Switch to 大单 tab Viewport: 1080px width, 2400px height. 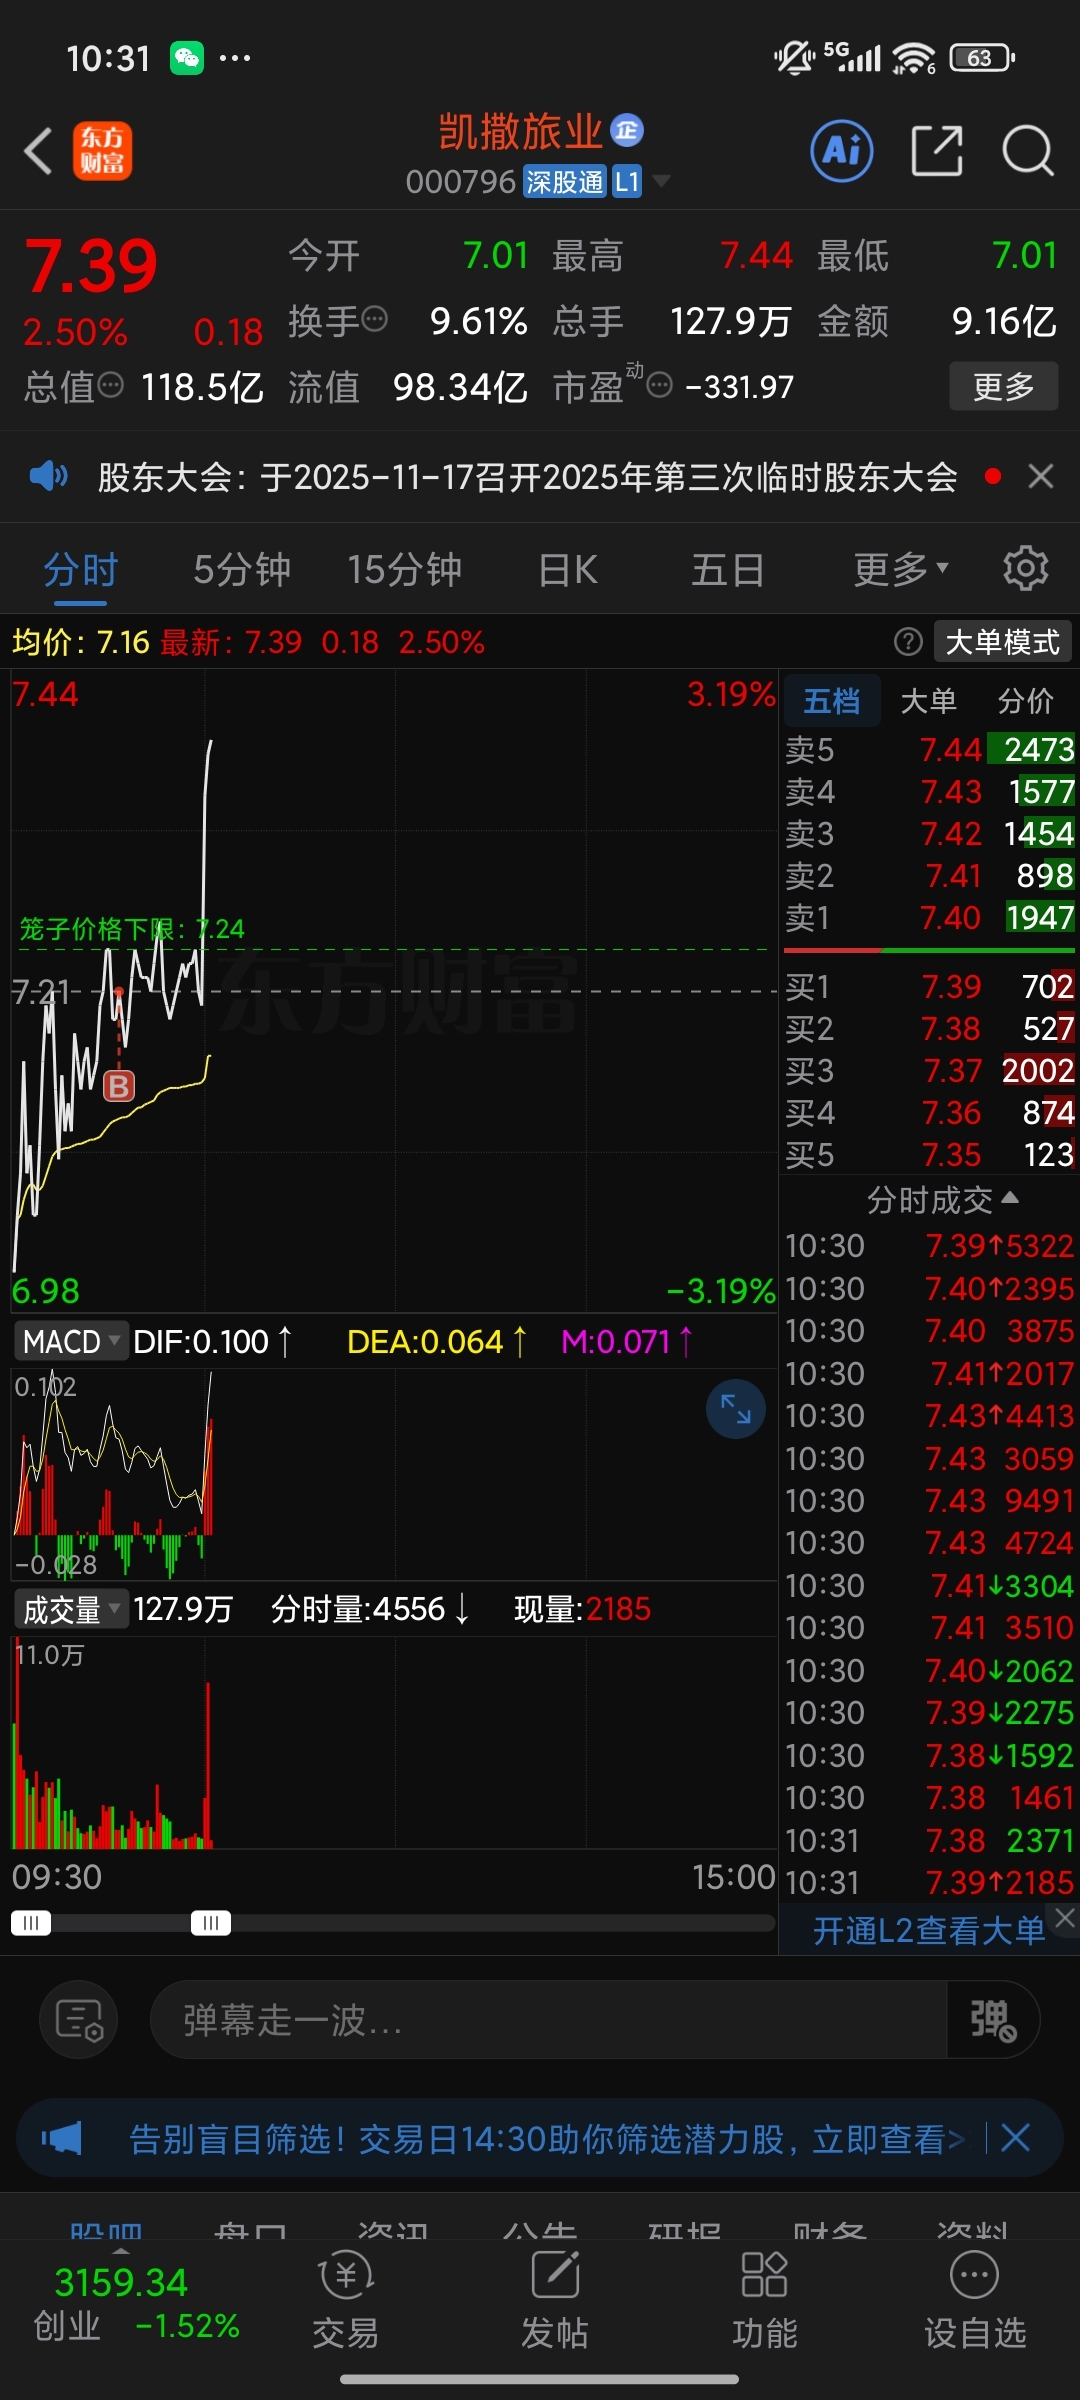(x=928, y=700)
